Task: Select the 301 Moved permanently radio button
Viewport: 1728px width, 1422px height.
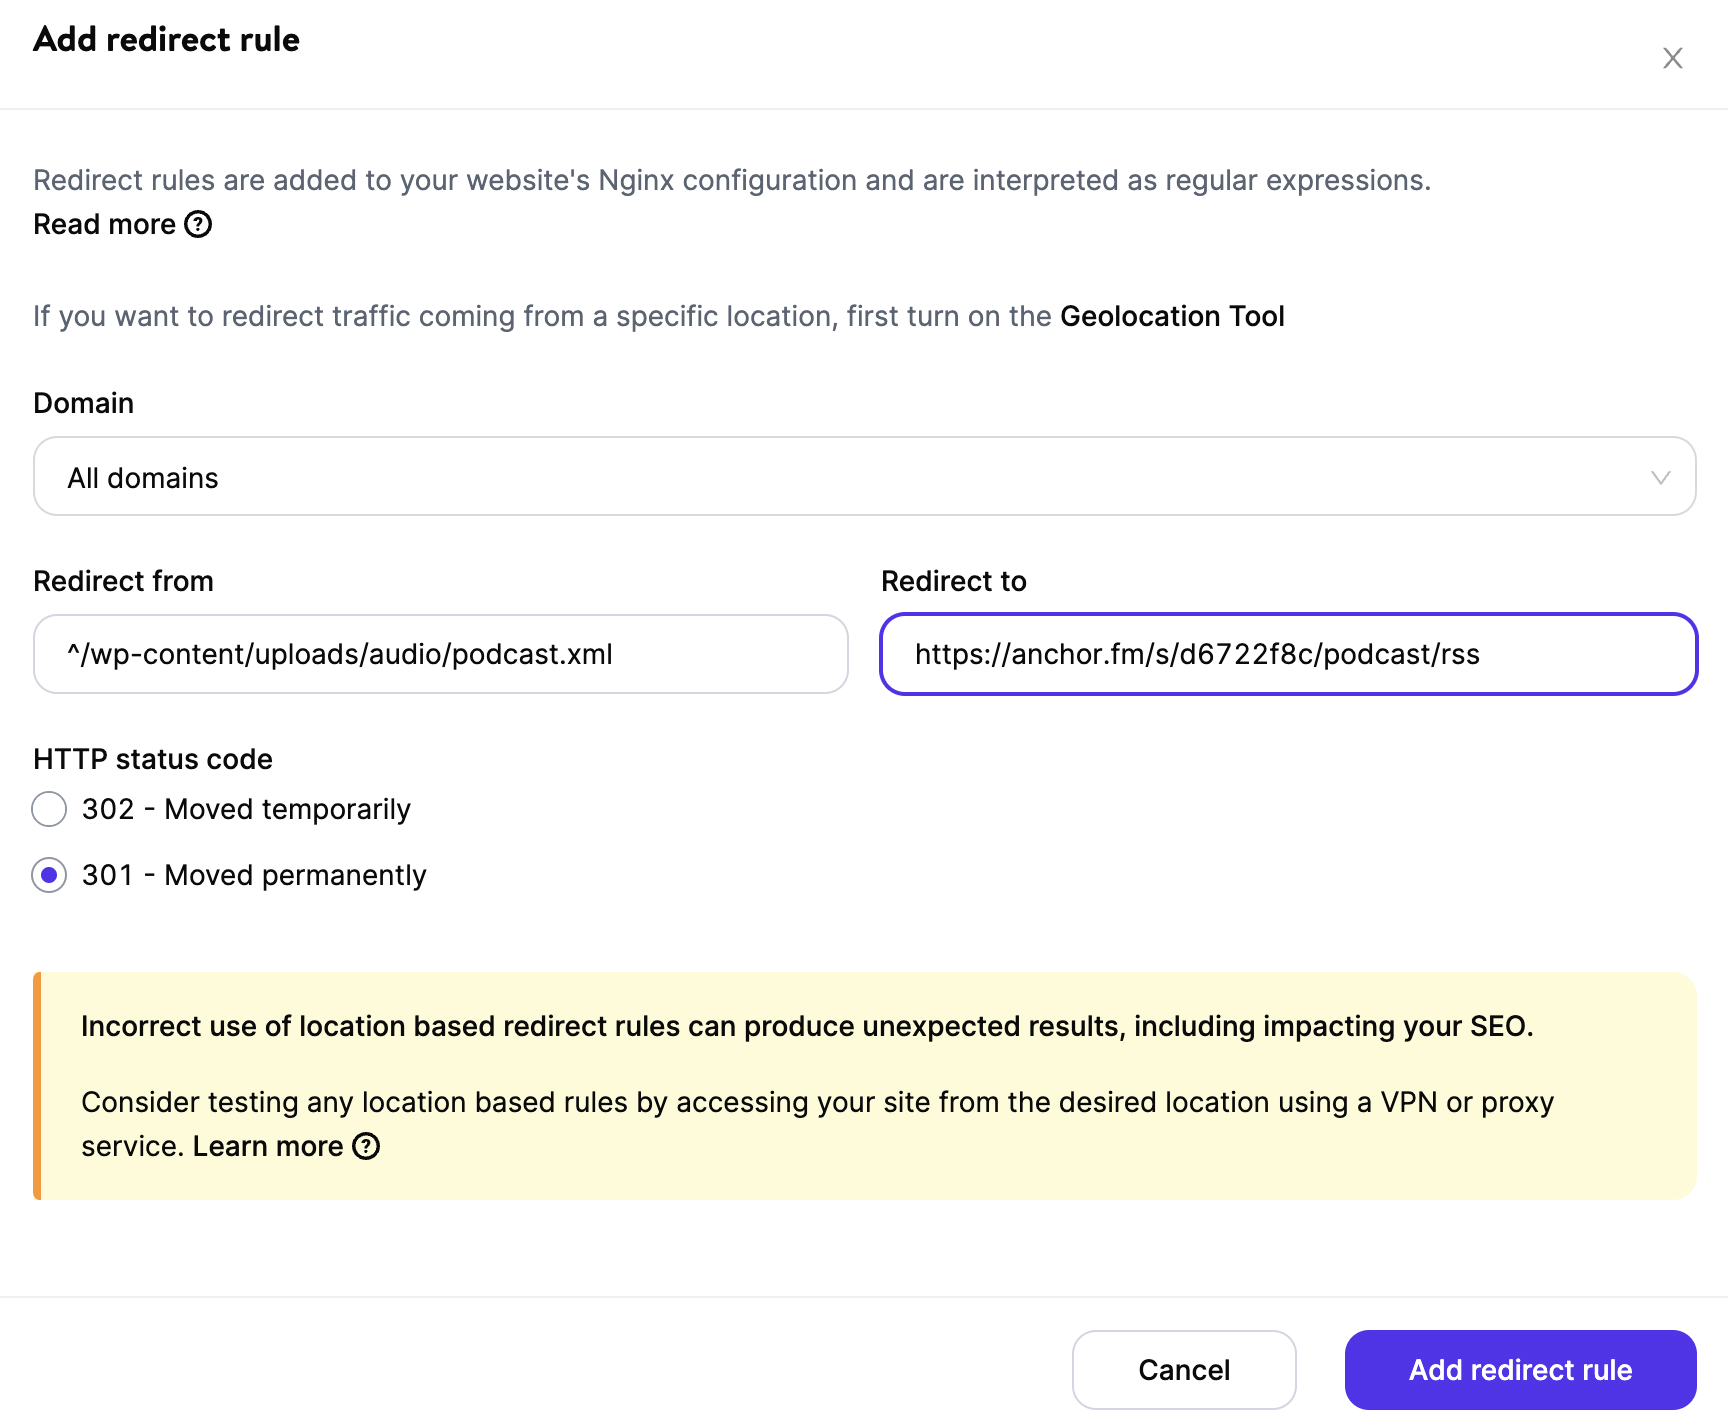Action: (49, 875)
